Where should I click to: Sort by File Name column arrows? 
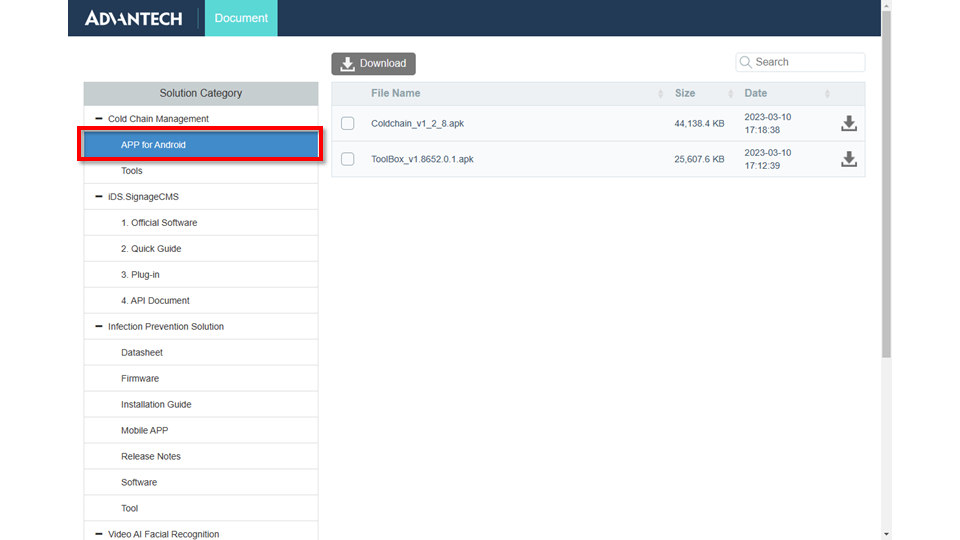[660, 94]
